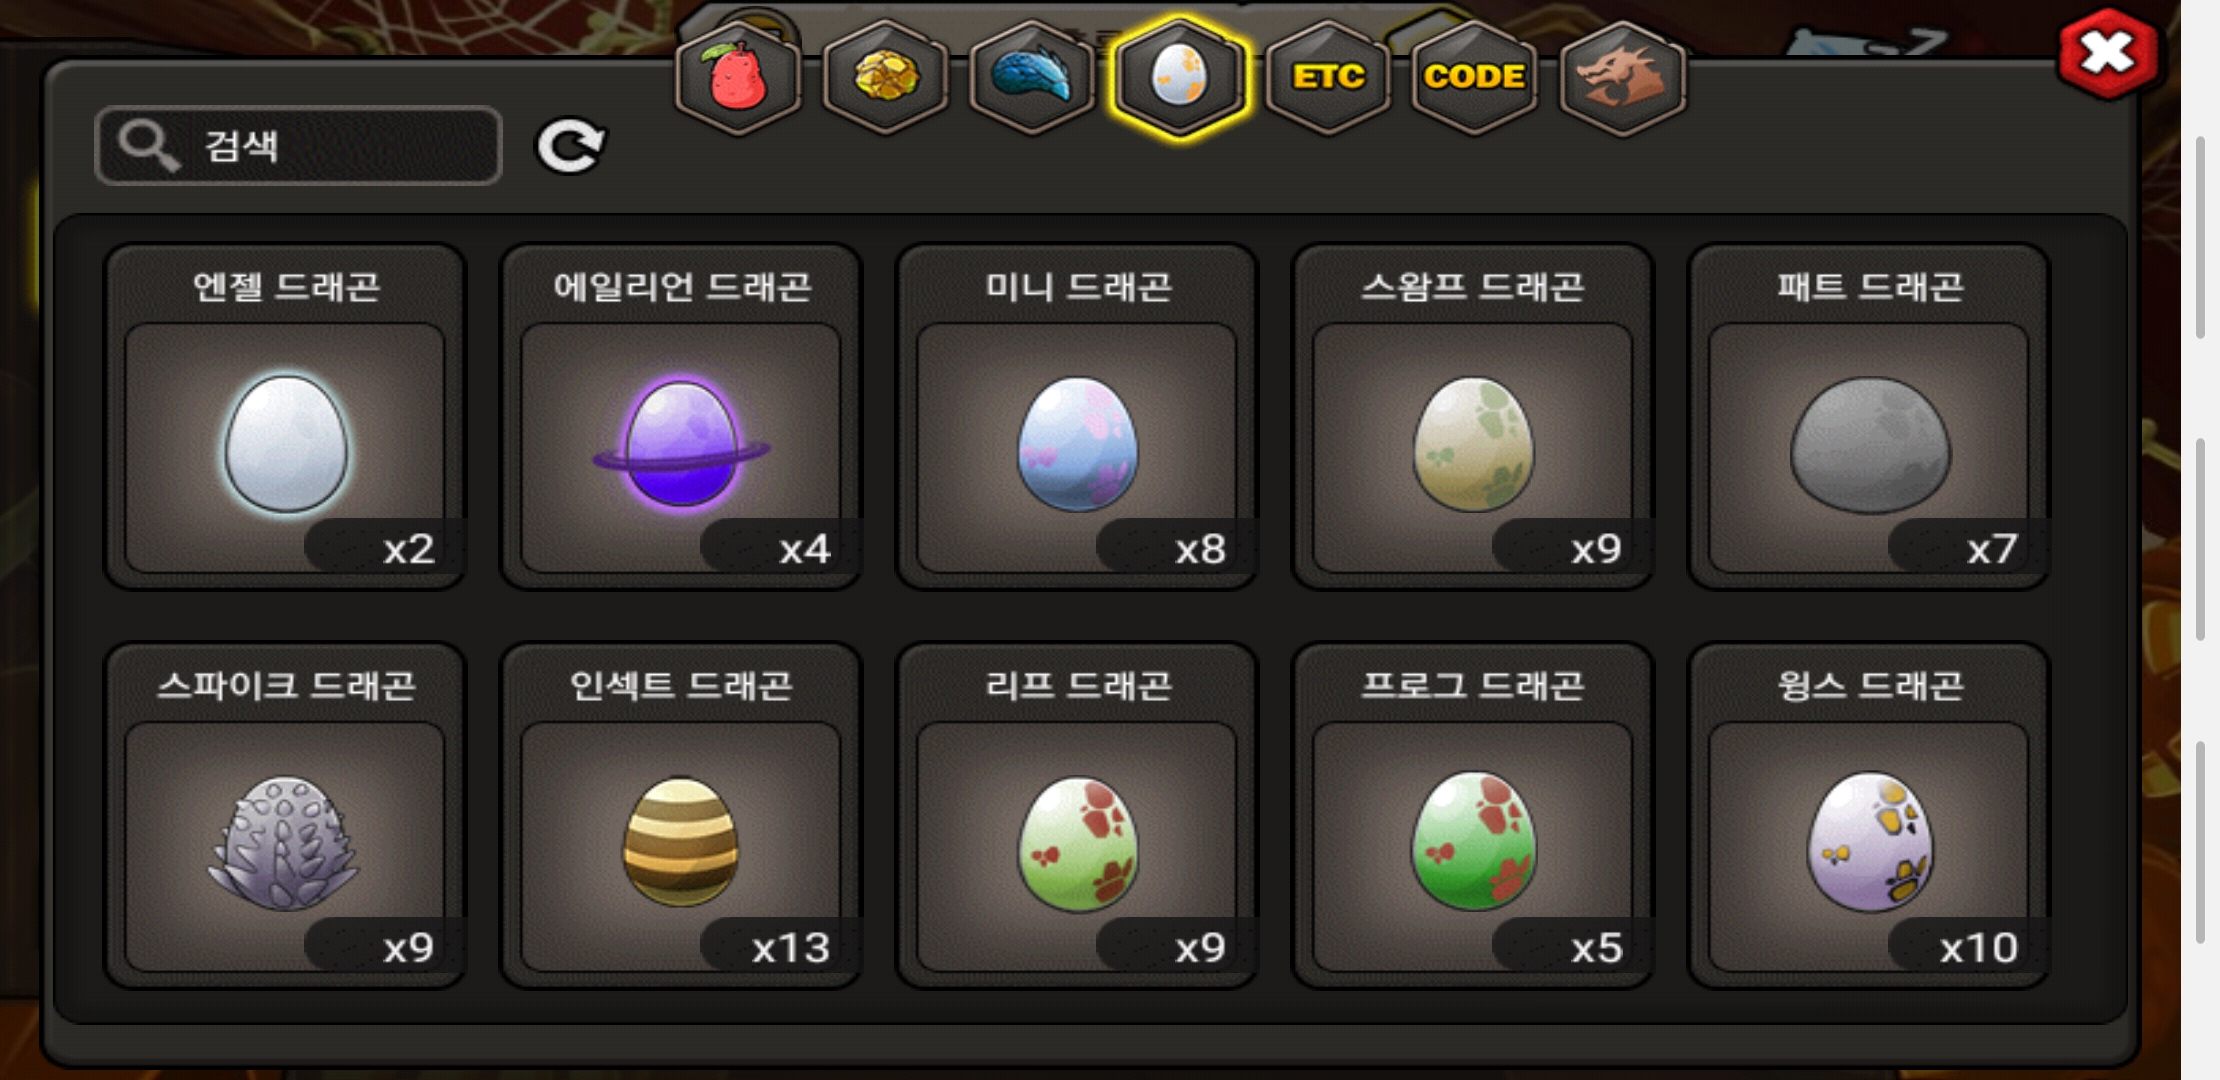Image resolution: width=2220 pixels, height=1080 pixels.
Task: Open the gold nugget tab
Action: (x=885, y=78)
